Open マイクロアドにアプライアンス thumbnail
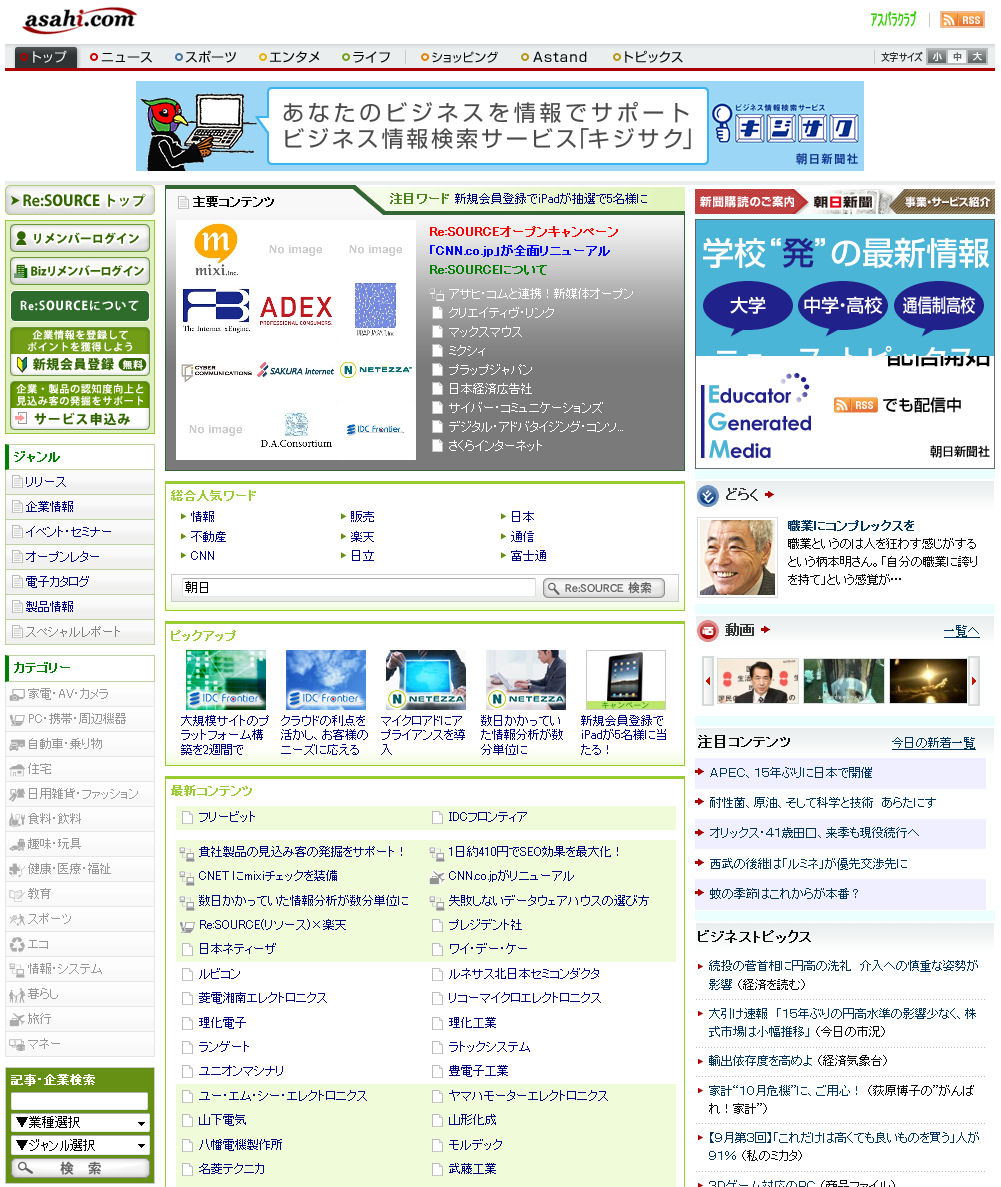1001x1187 pixels. (x=426, y=680)
